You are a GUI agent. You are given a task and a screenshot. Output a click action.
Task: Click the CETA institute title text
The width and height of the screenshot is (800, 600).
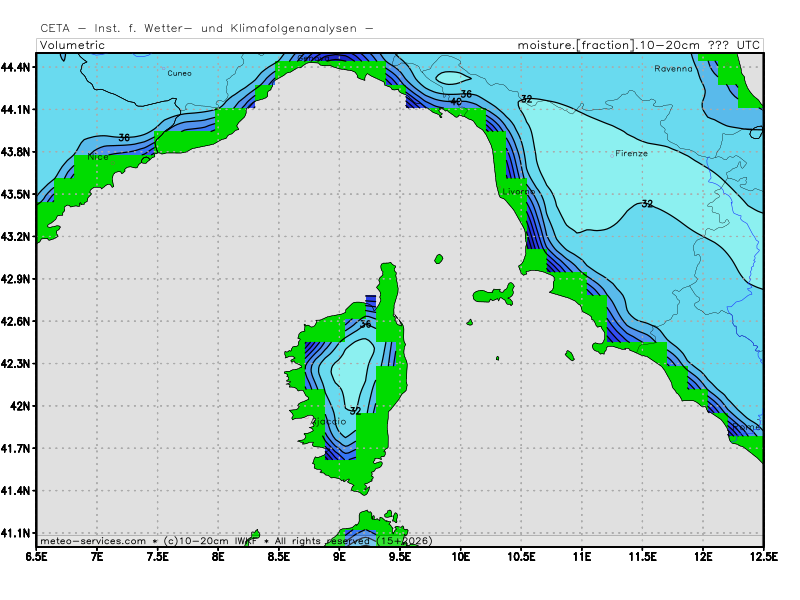pos(207,28)
